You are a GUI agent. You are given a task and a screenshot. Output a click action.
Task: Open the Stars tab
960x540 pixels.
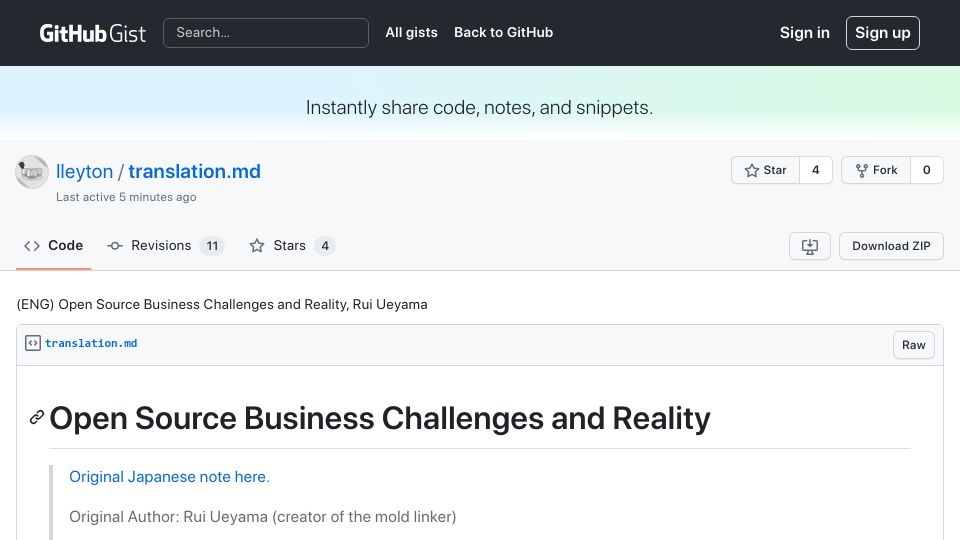[292, 246]
